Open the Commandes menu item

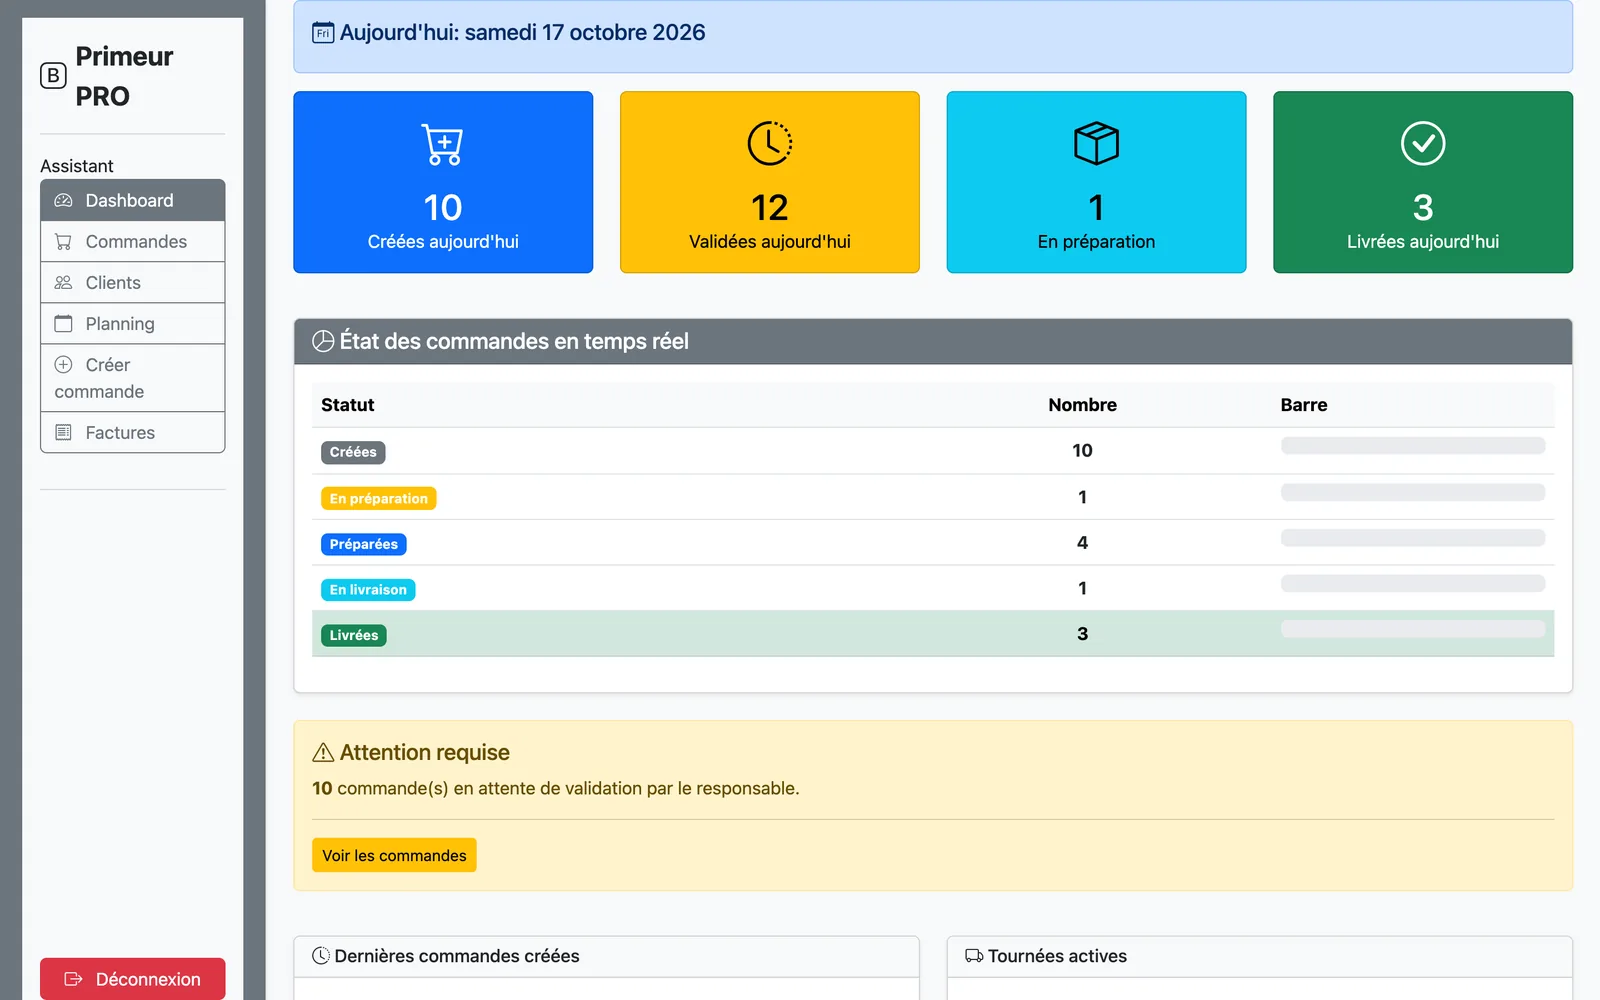coord(133,242)
